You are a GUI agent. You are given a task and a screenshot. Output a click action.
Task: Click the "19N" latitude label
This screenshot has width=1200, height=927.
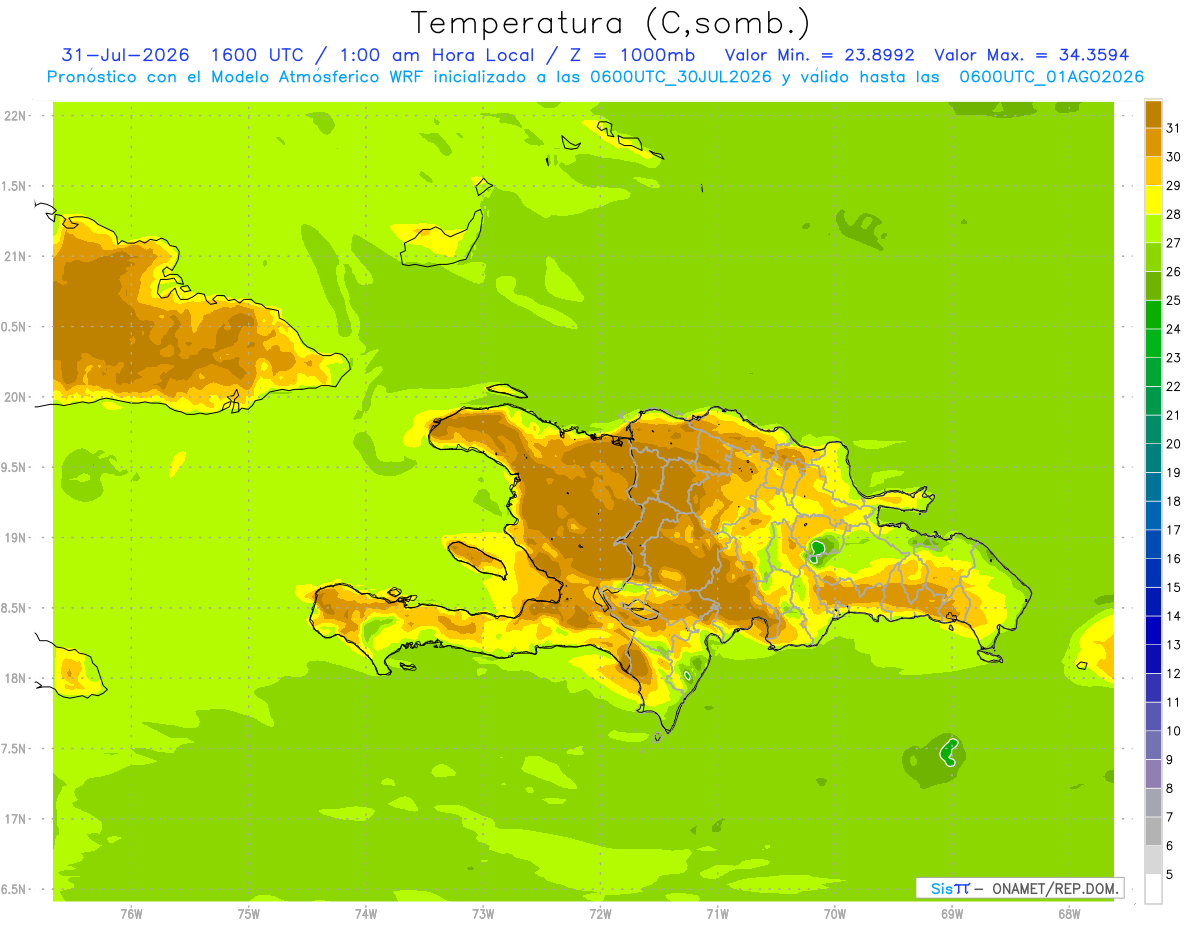(x=15, y=538)
